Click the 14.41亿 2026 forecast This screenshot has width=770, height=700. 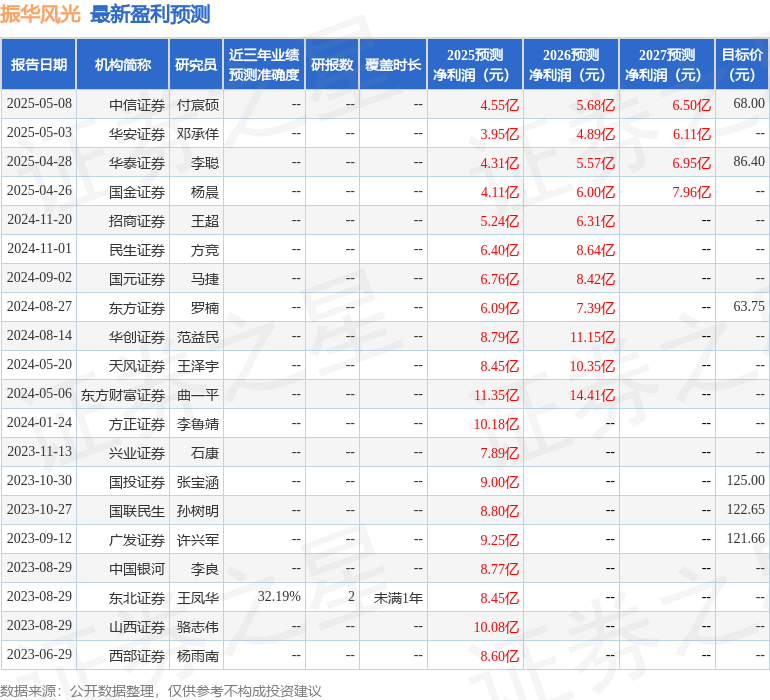[x=592, y=395]
